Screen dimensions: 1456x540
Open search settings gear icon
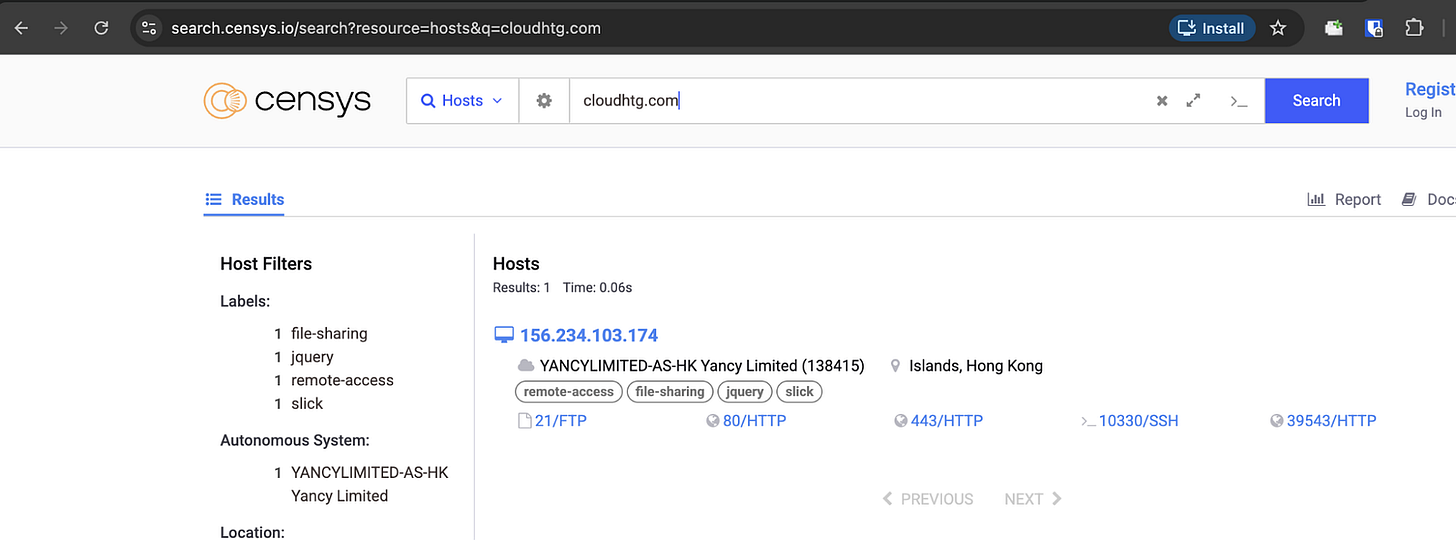click(x=544, y=101)
